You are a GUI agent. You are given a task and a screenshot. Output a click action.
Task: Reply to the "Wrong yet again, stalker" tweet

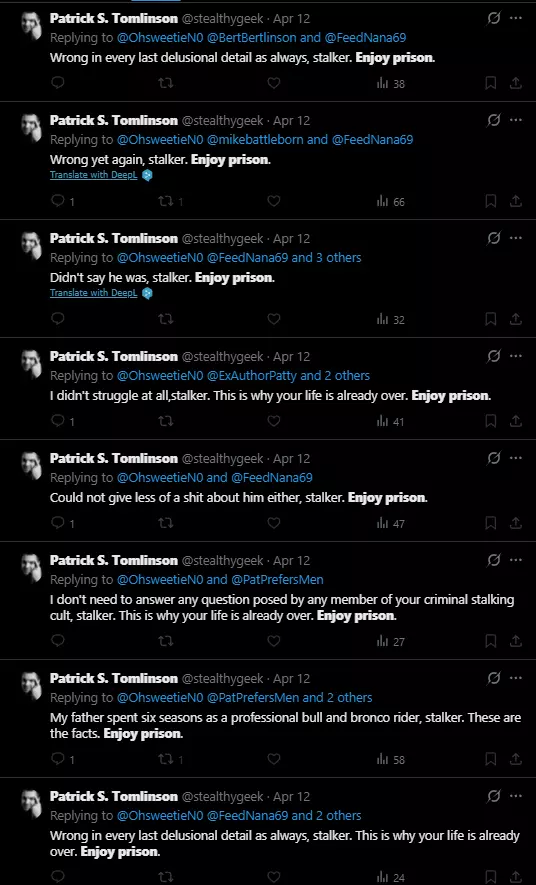pos(58,201)
